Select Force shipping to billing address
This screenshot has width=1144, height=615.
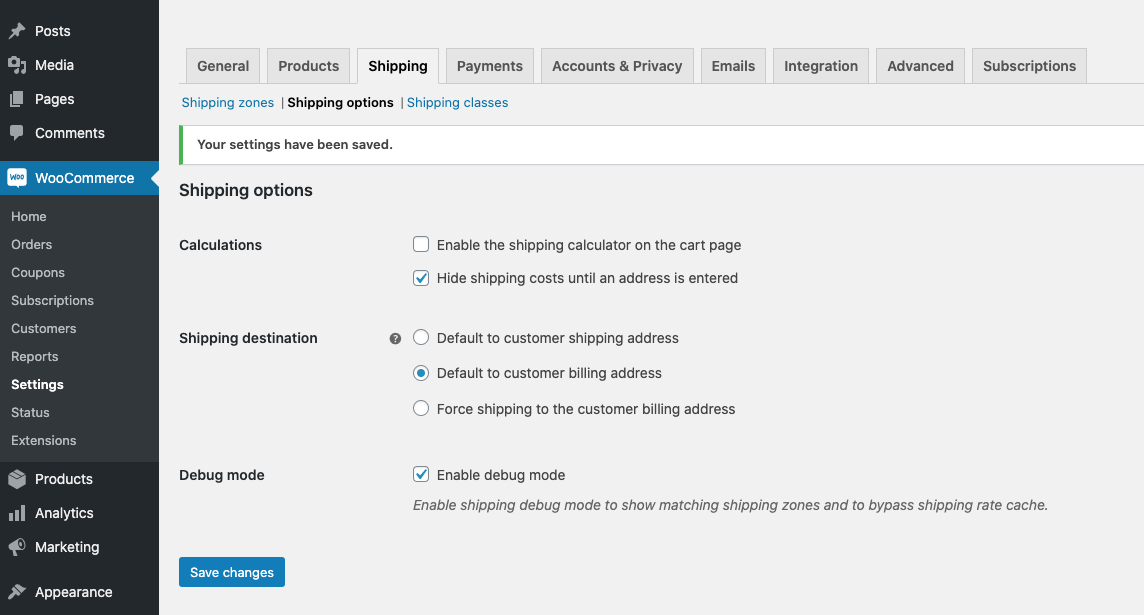pyautogui.click(x=421, y=409)
